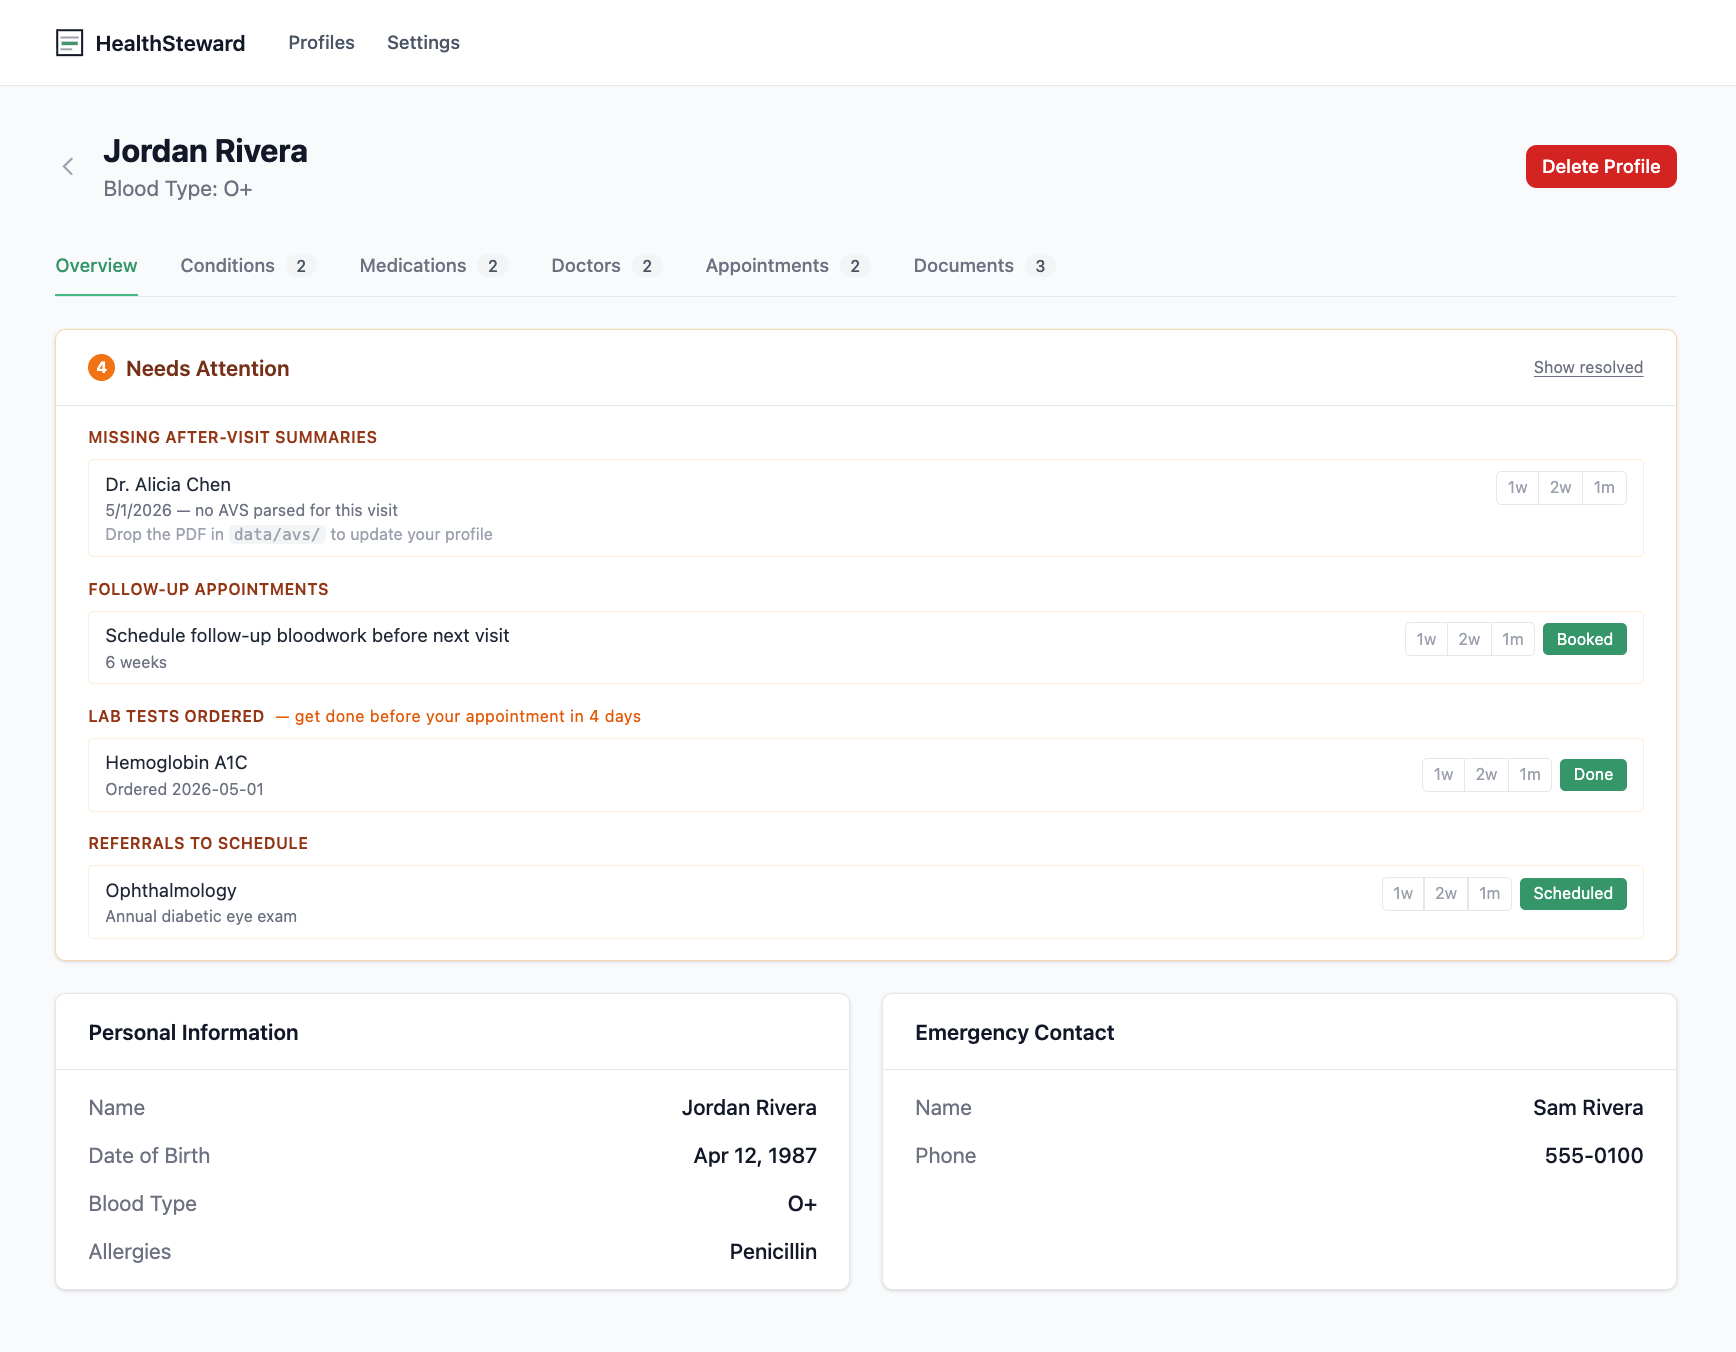This screenshot has width=1736, height=1352.
Task: Click the red Delete Profile button
Action: [x=1601, y=167]
